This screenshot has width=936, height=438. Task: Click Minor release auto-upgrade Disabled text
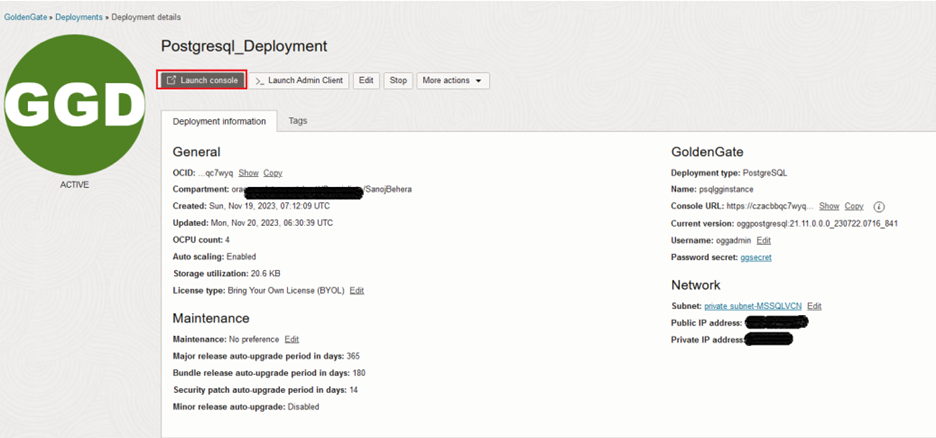click(303, 407)
